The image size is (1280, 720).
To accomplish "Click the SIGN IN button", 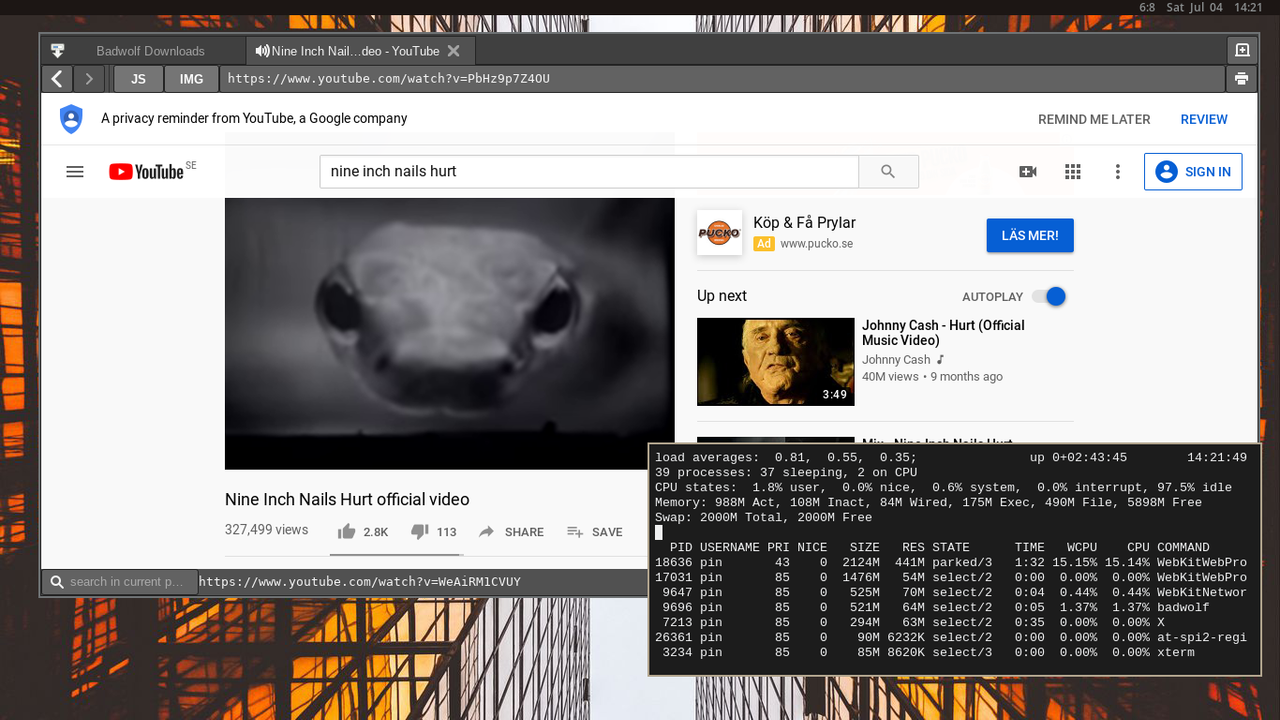I will coord(1193,172).
